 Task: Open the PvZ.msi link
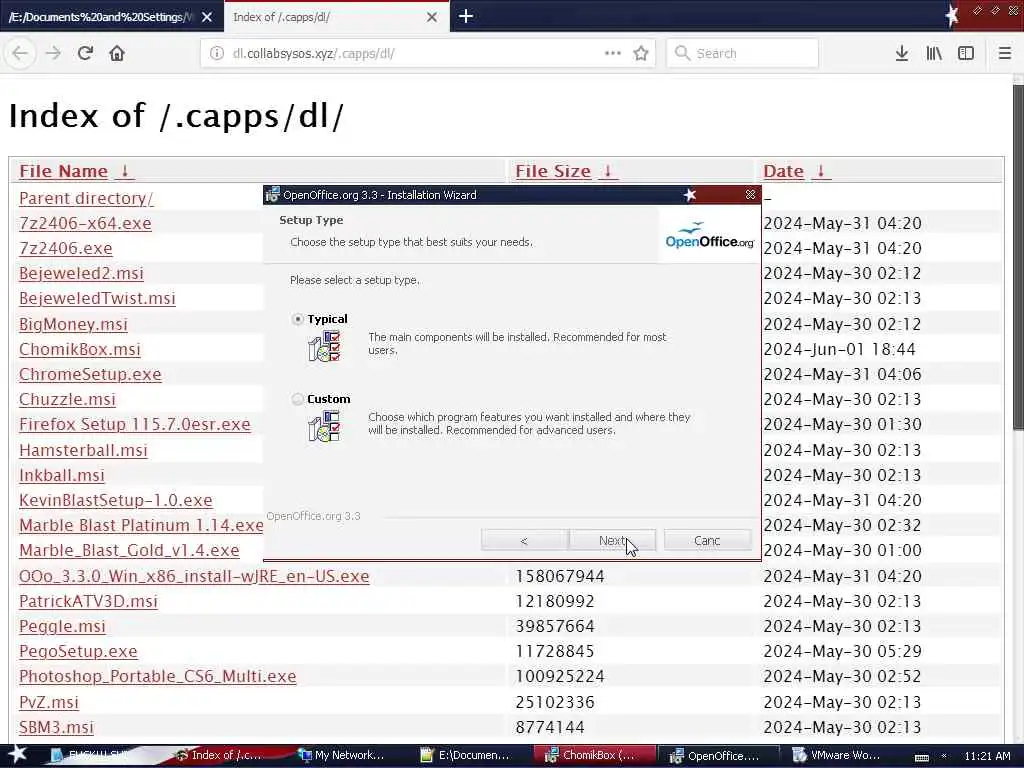(48, 702)
